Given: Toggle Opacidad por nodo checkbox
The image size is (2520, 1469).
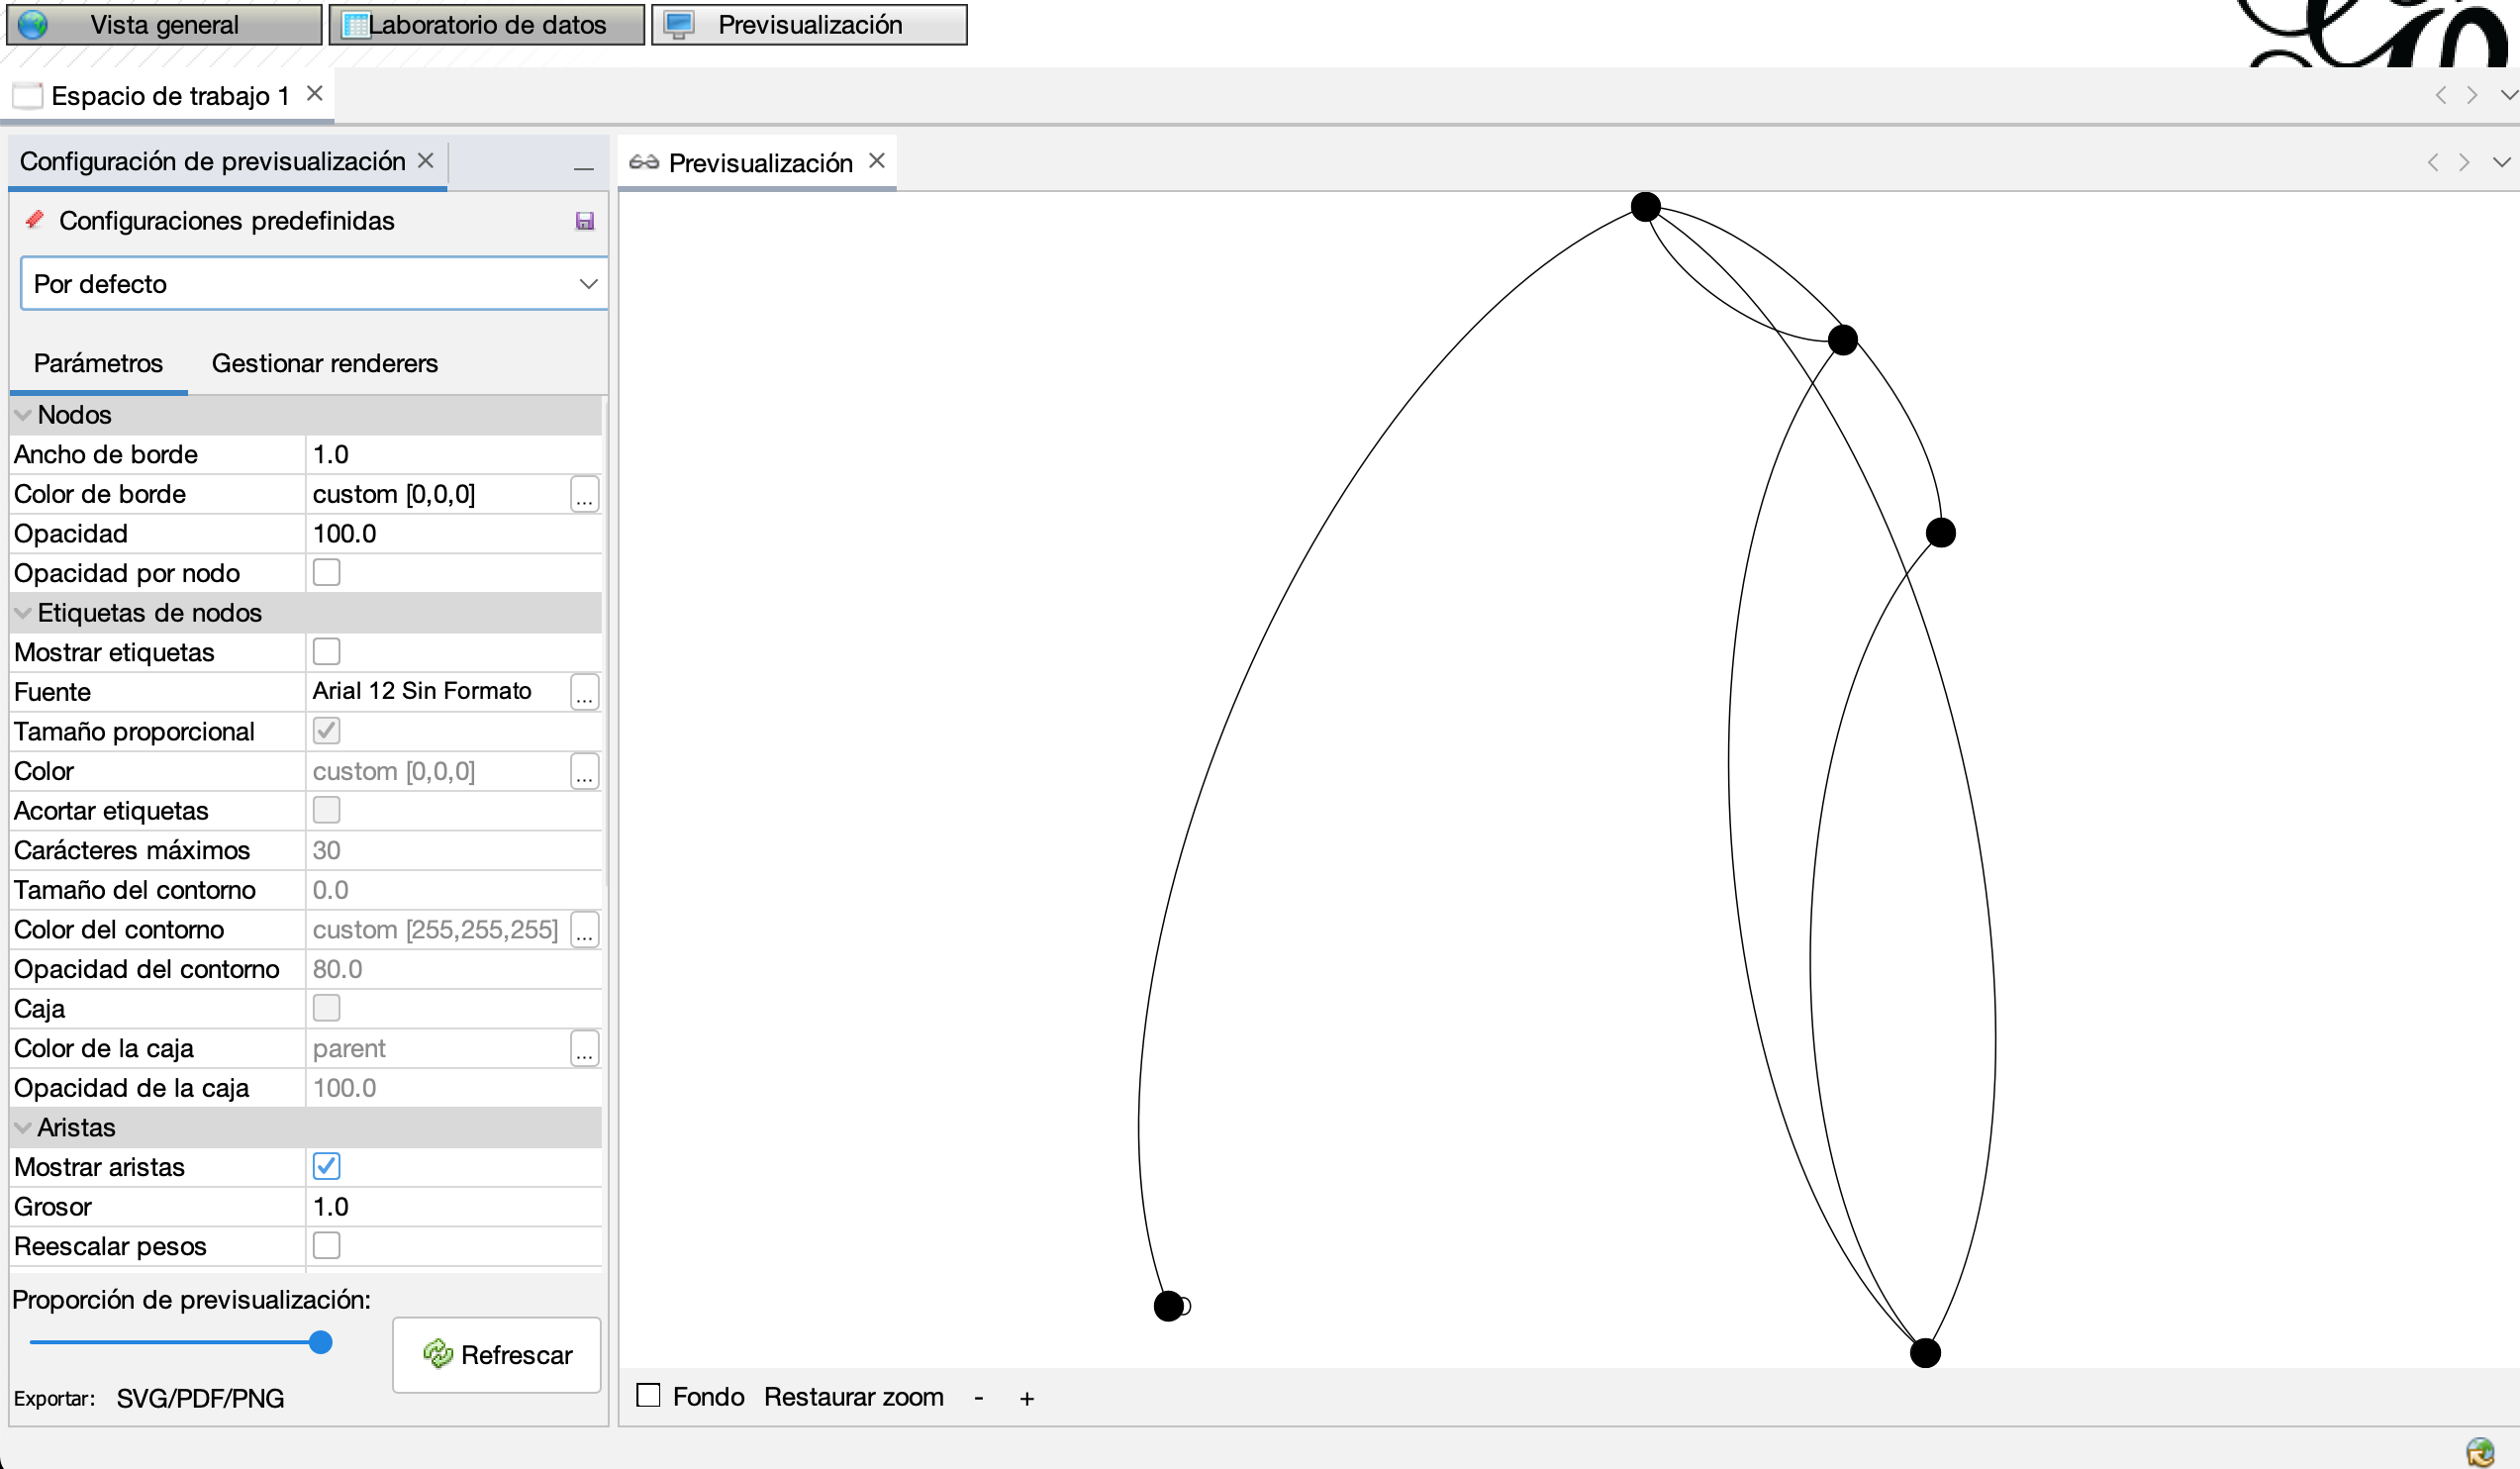Looking at the screenshot, I should coord(326,572).
